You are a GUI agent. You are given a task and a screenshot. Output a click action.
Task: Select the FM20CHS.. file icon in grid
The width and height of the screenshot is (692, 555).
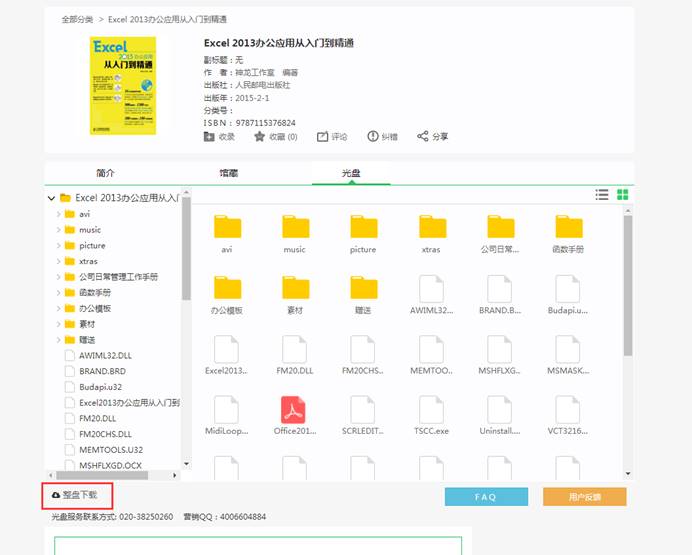[363, 349]
